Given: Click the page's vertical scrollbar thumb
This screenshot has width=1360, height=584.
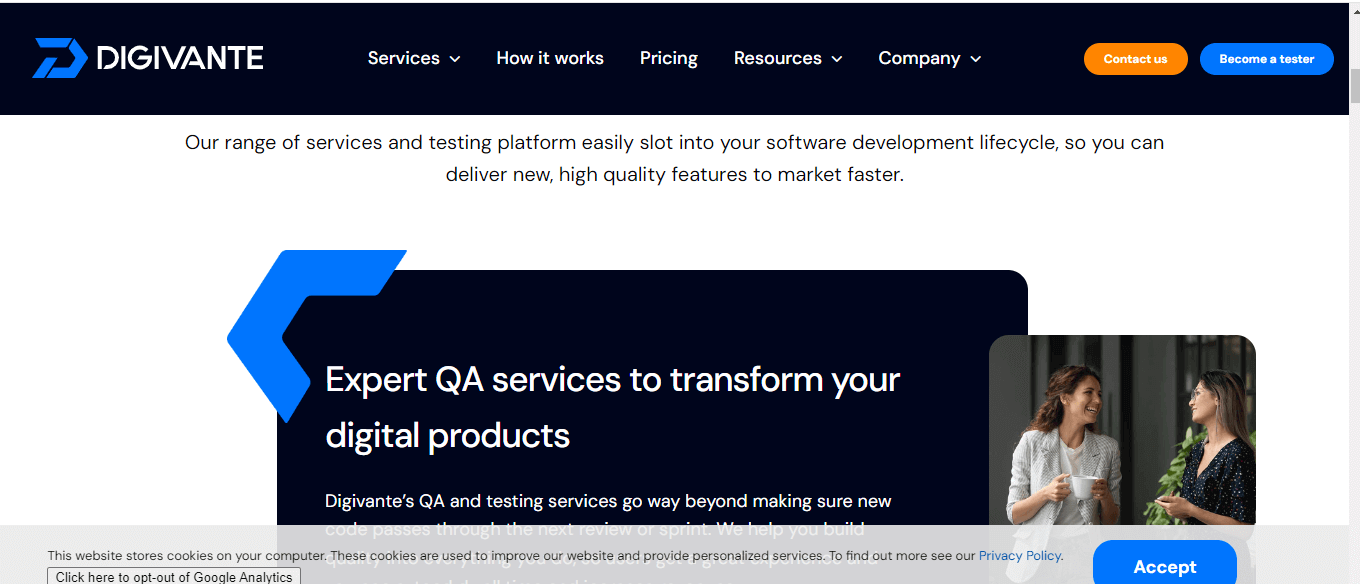Looking at the screenshot, I should (x=1355, y=88).
